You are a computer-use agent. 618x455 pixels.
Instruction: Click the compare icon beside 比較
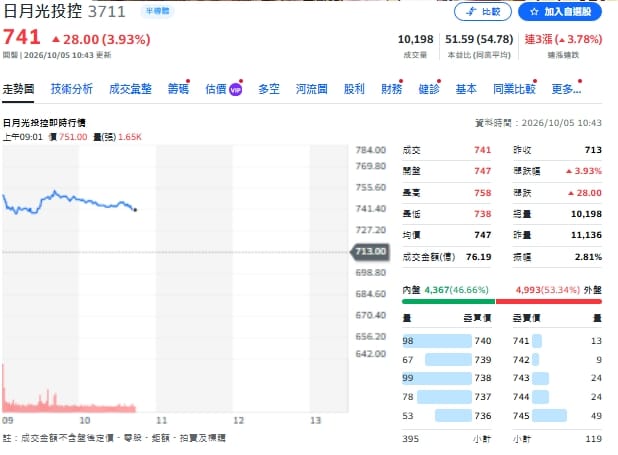[471, 12]
